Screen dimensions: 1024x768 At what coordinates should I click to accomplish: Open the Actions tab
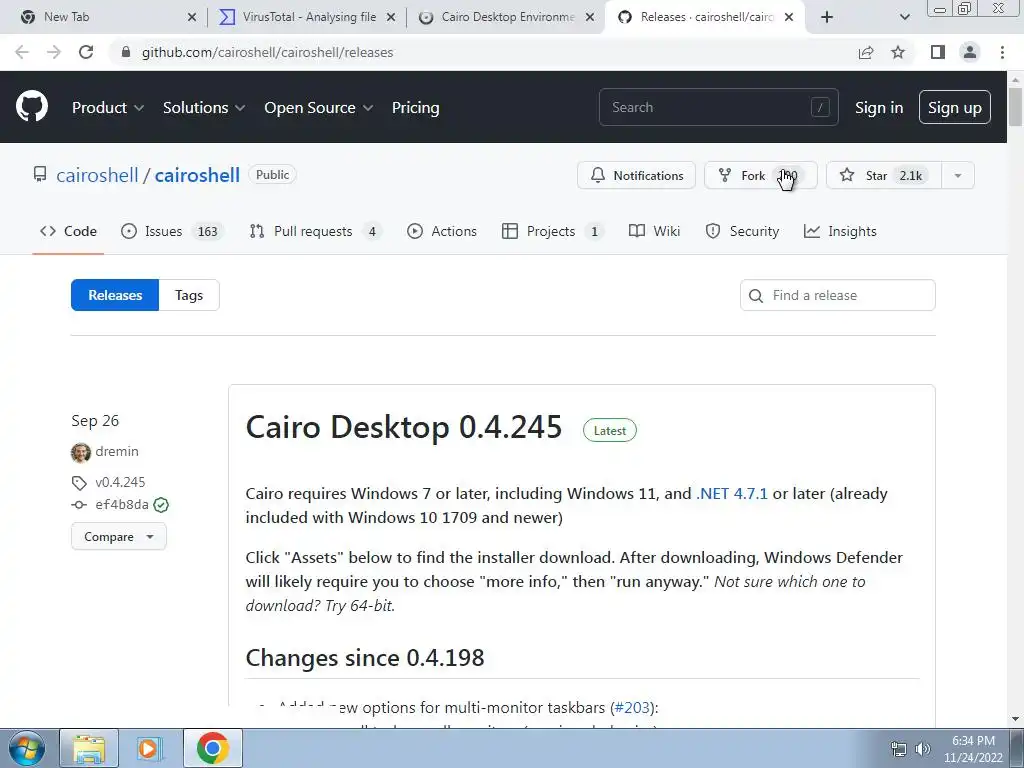(442, 231)
